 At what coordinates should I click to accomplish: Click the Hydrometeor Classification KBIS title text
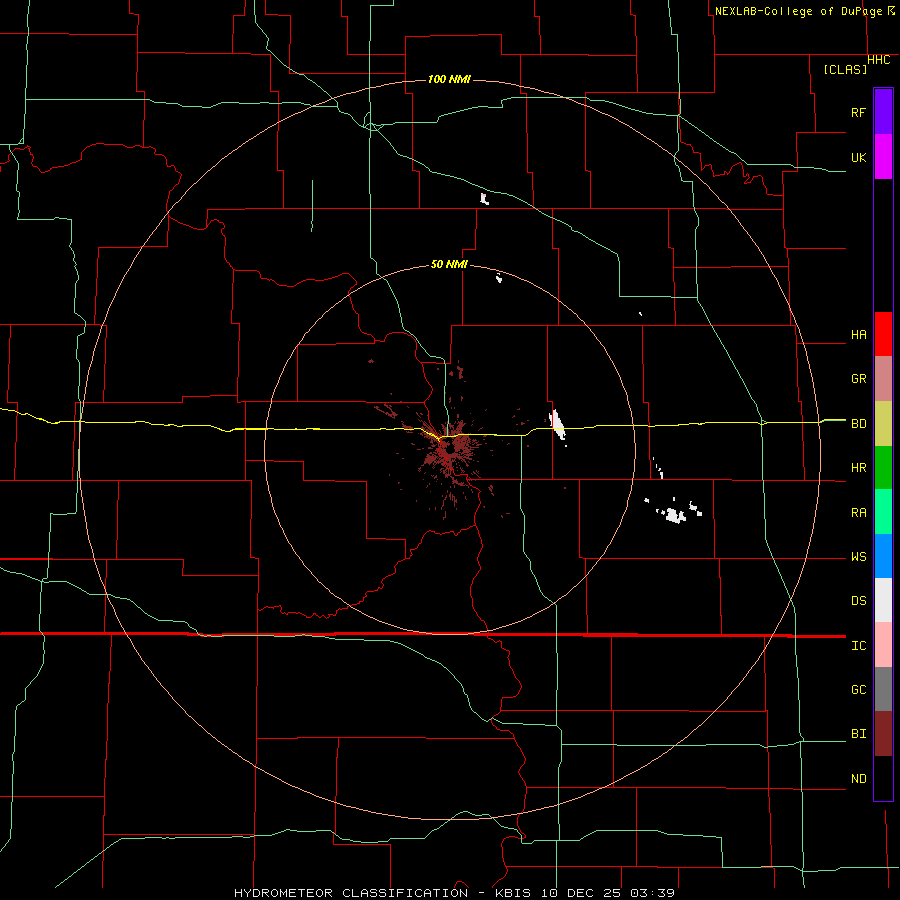coord(455,893)
